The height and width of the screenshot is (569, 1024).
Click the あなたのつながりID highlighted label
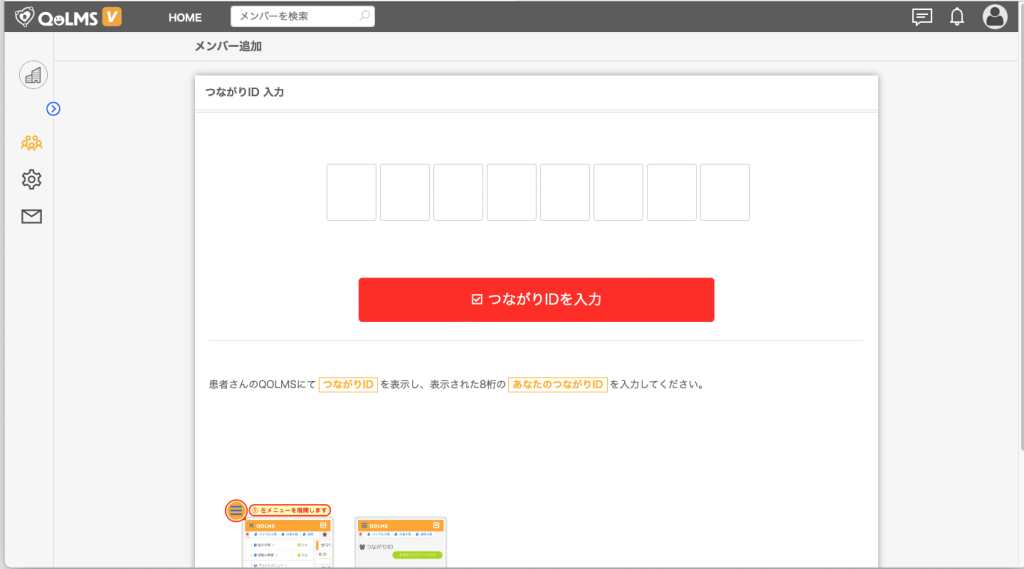558,385
